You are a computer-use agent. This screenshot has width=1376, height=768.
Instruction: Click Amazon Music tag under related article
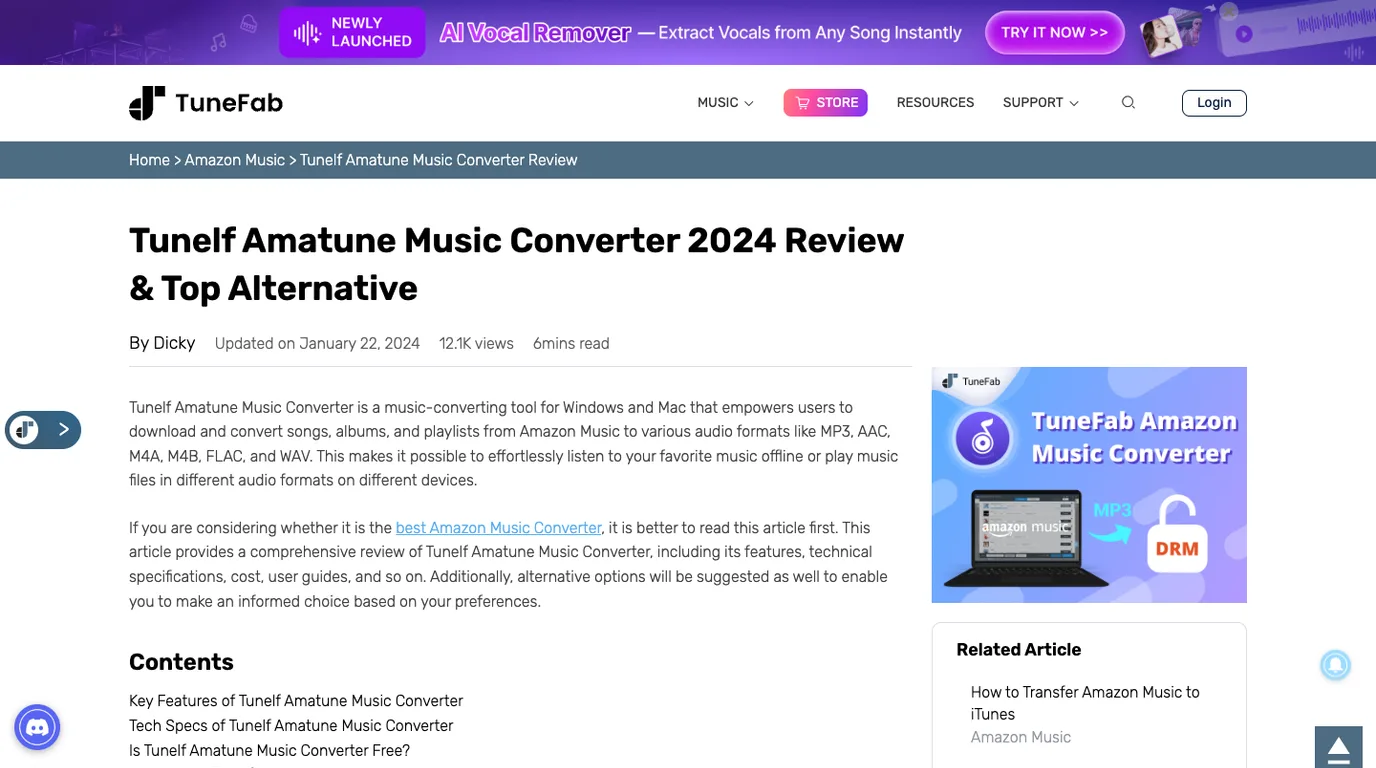coord(1021,737)
